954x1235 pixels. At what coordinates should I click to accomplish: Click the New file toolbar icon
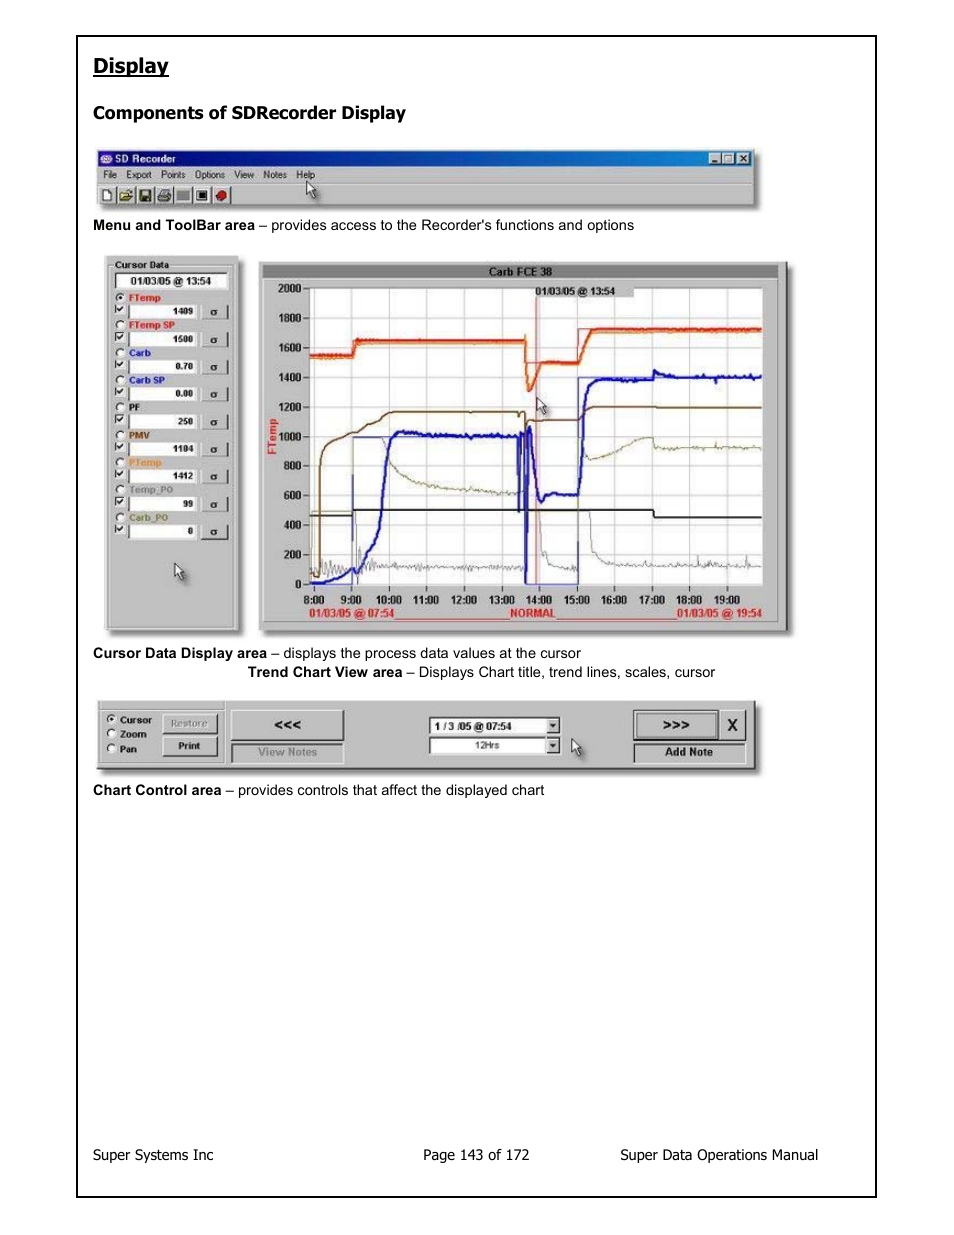[x=108, y=196]
